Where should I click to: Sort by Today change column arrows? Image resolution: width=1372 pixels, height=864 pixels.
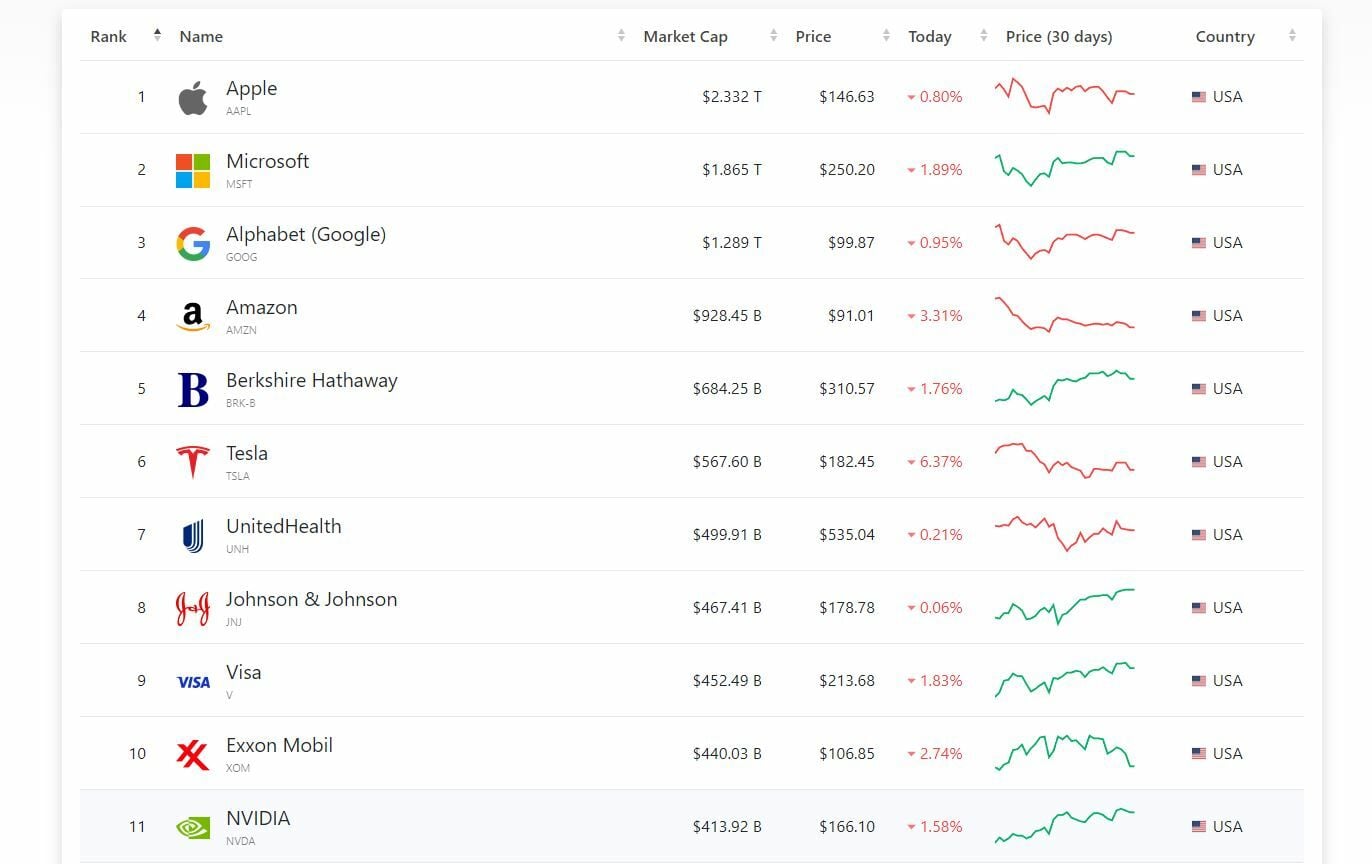(983, 36)
